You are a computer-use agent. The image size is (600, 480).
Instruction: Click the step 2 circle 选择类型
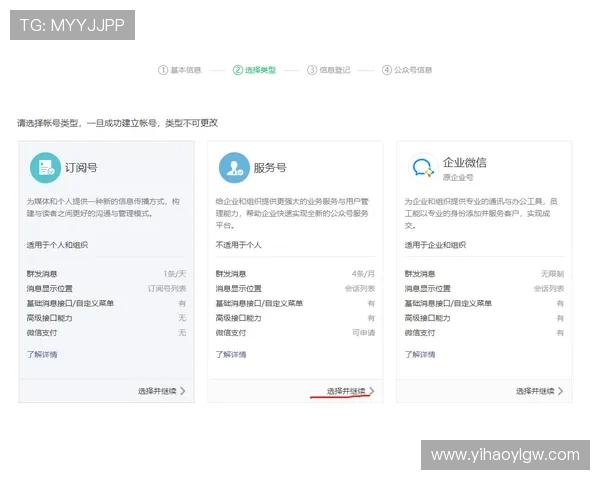pos(238,70)
